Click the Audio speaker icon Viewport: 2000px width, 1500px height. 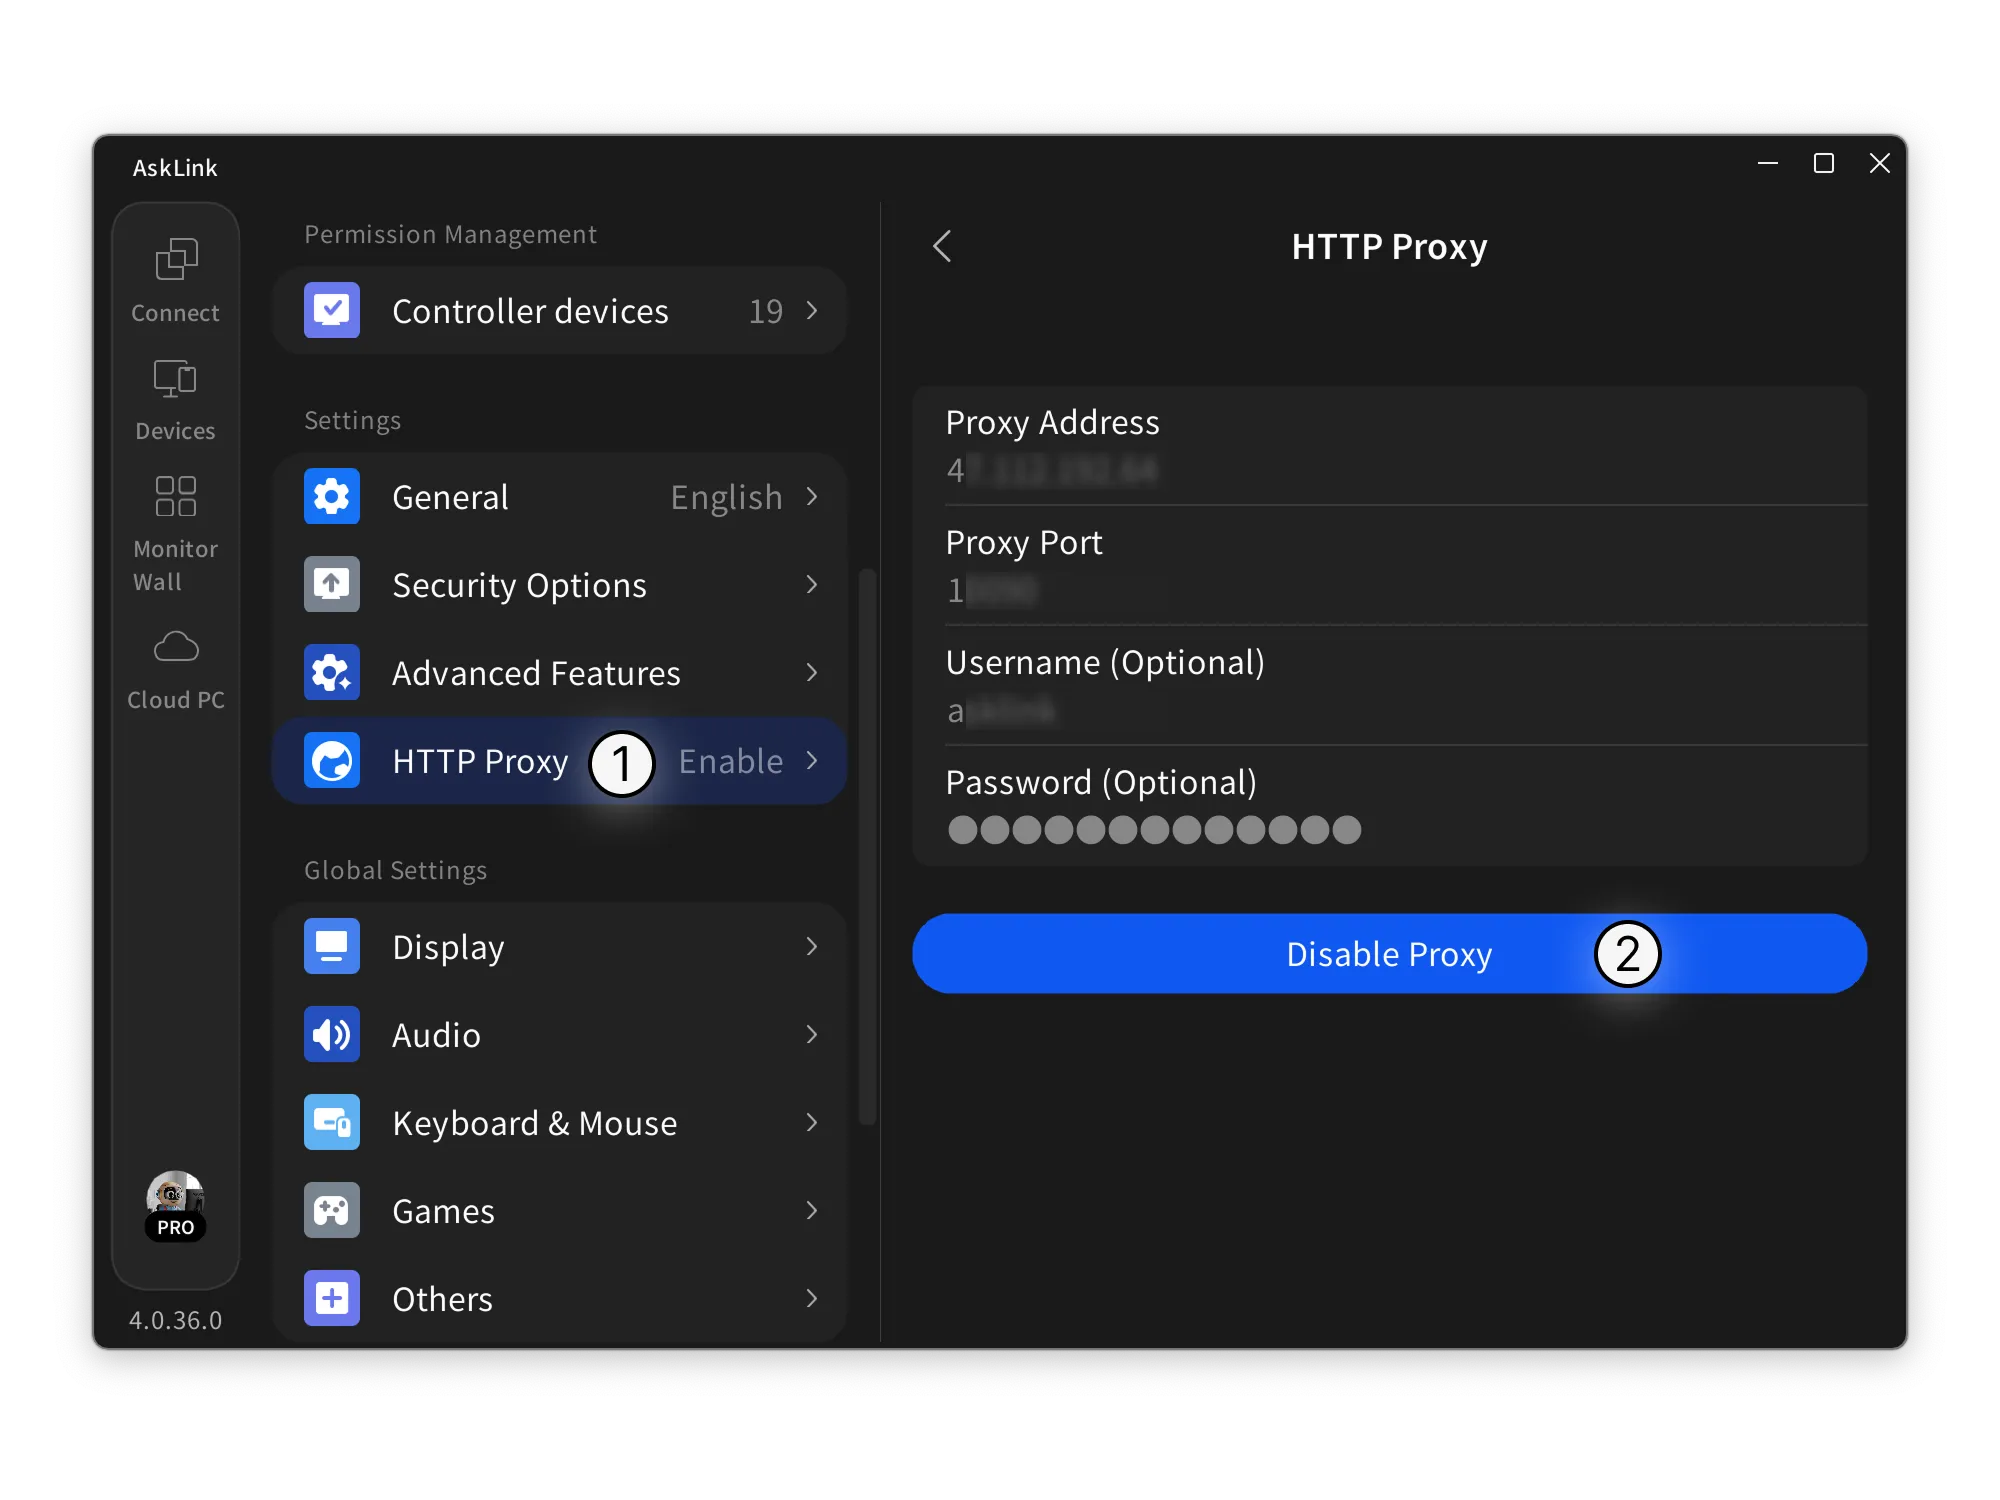point(331,1034)
